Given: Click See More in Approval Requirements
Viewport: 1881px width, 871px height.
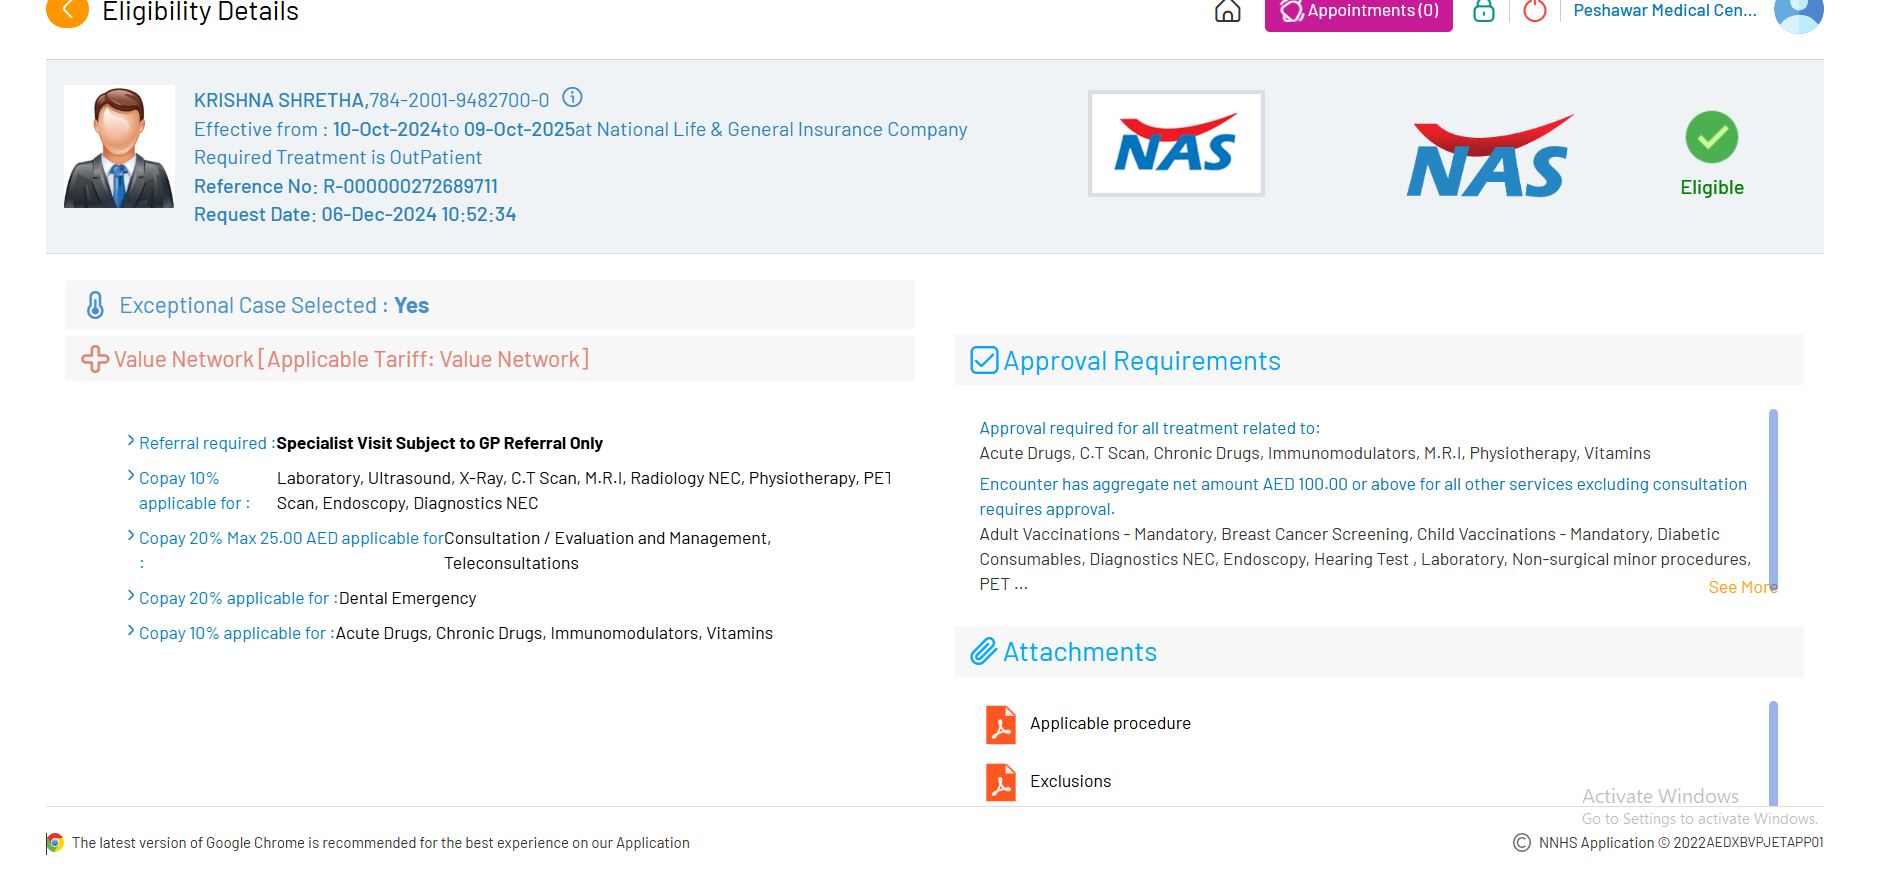Looking at the screenshot, I should pos(1742,588).
